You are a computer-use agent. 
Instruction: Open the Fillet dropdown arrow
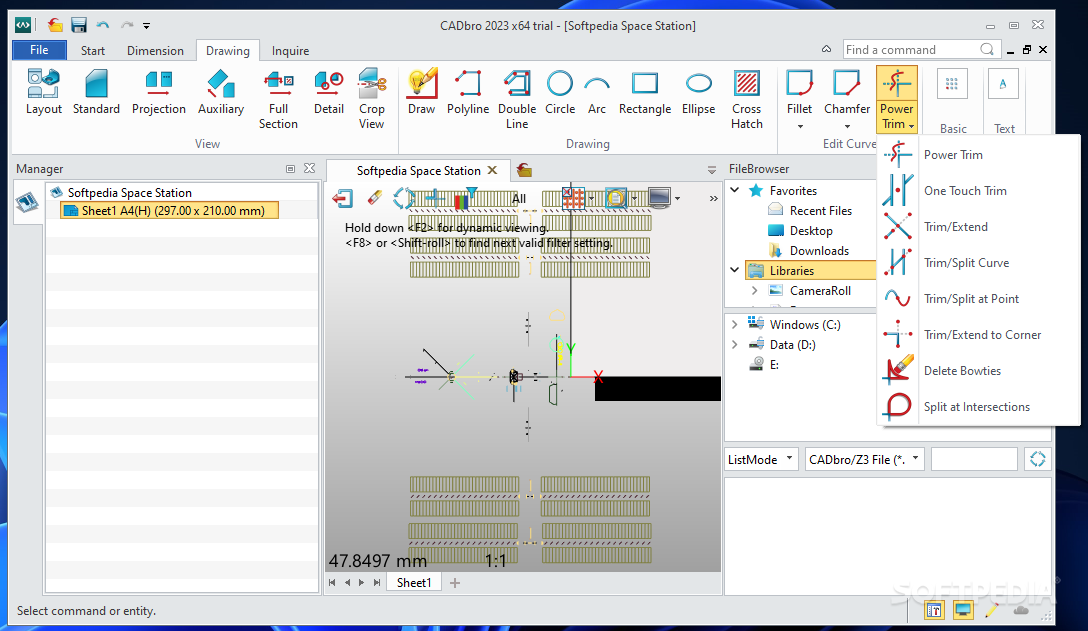[x=799, y=126]
